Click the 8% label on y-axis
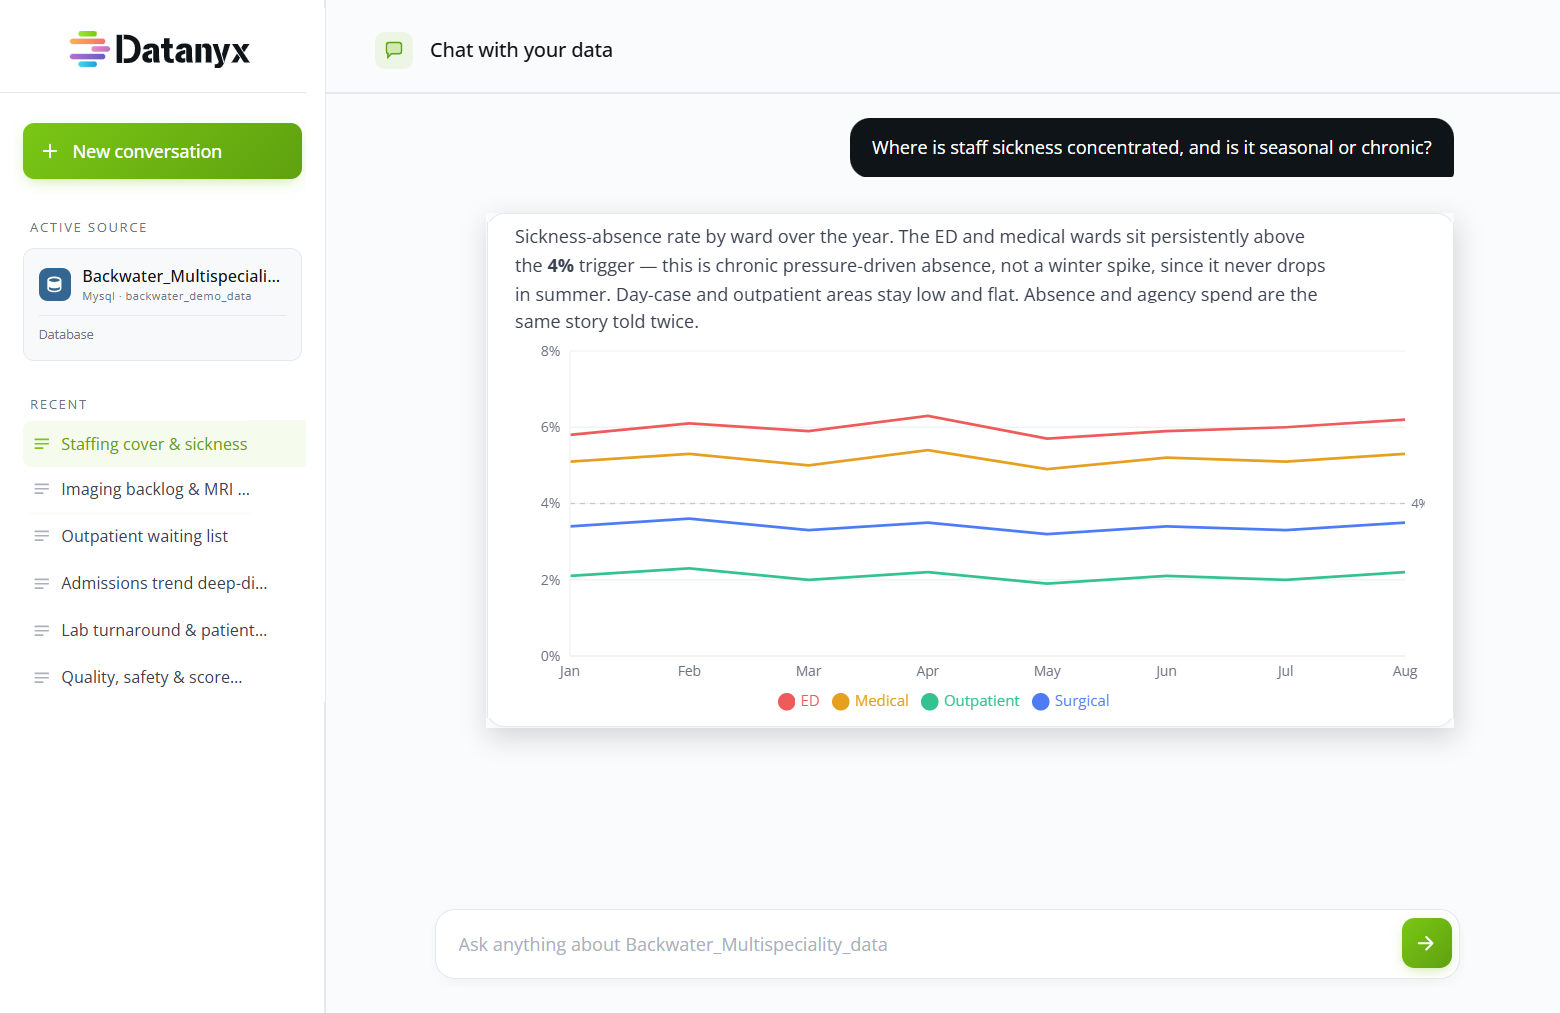Screen dimensions: 1560x1013 (550, 351)
